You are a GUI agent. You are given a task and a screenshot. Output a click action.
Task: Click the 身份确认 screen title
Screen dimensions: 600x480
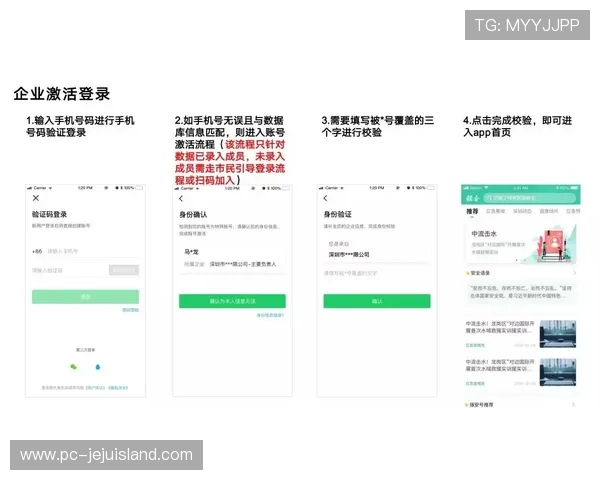(193, 215)
